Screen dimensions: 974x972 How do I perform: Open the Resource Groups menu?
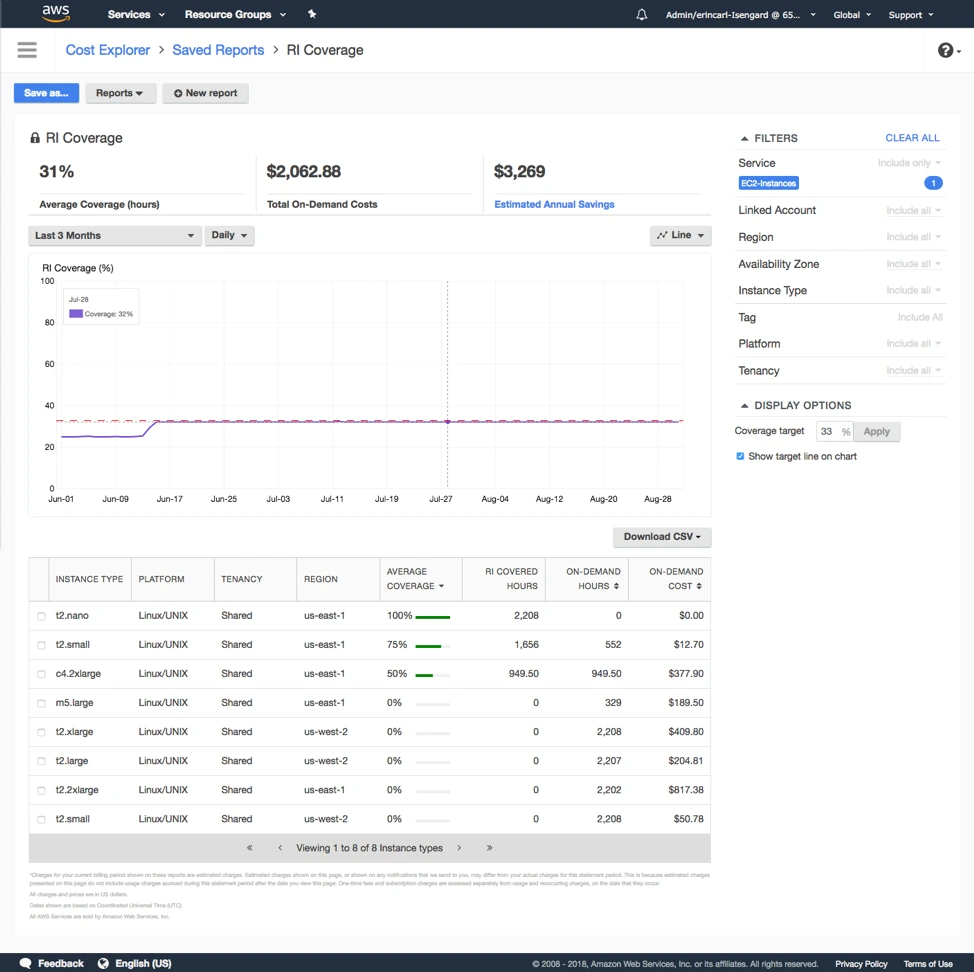pyautogui.click(x=227, y=14)
